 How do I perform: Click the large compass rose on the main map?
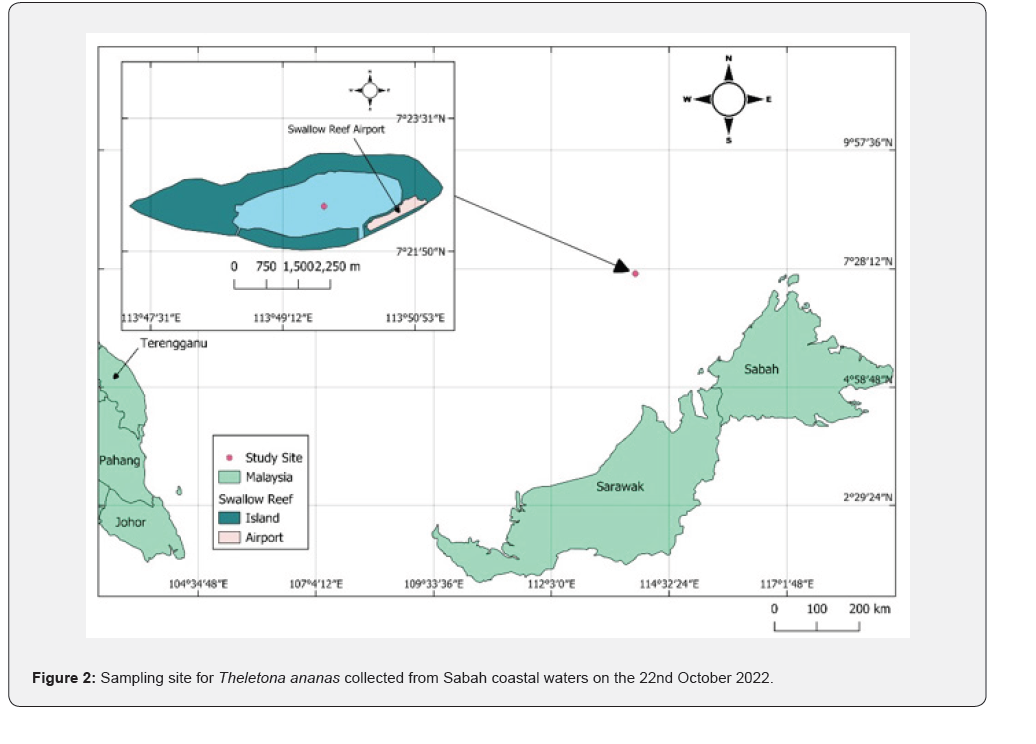coord(728,99)
